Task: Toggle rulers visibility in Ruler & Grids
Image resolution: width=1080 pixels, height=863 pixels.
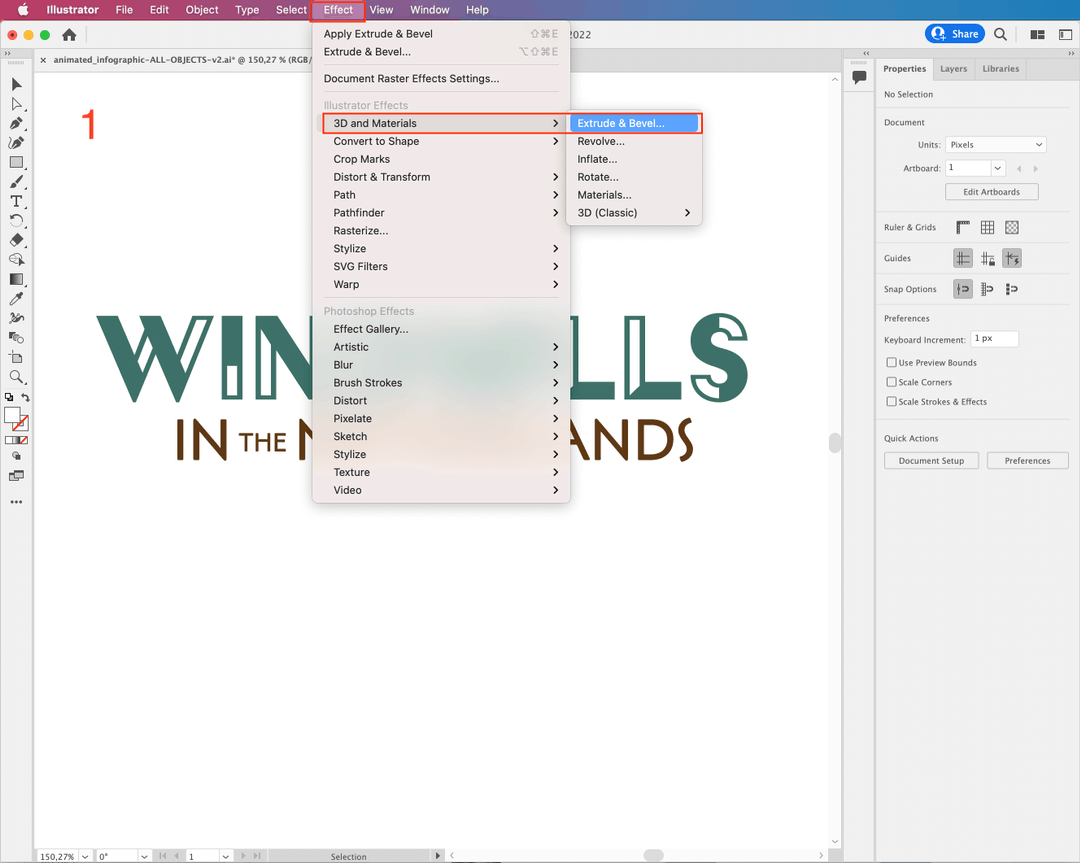Action: 962,227
